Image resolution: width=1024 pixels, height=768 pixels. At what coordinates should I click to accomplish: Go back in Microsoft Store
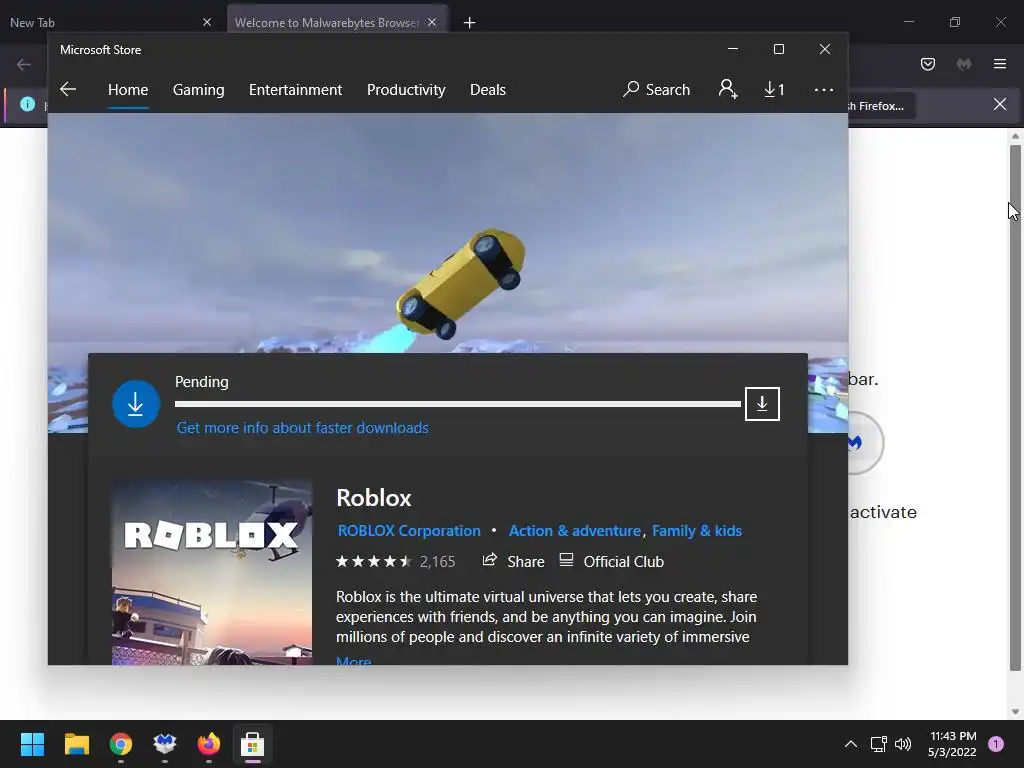click(x=68, y=89)
